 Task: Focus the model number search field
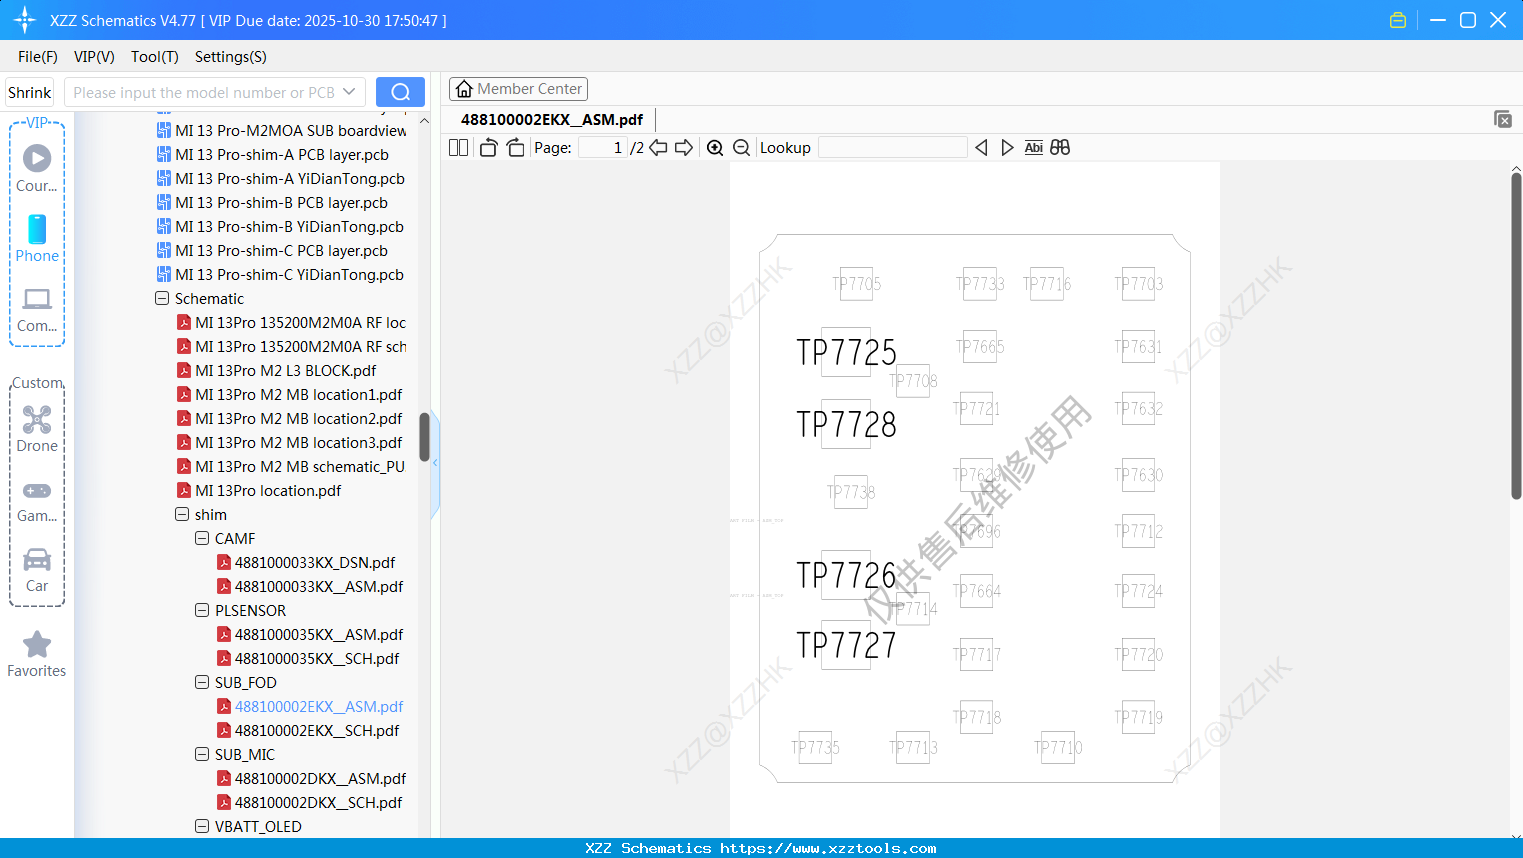coord(204,92)
